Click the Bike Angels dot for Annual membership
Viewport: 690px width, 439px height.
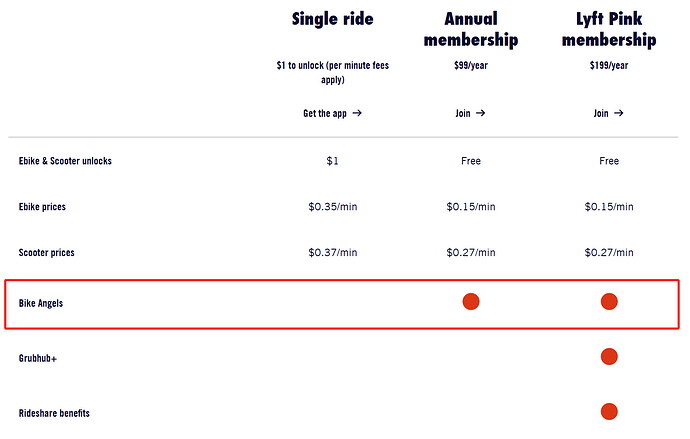coord(470,301)
